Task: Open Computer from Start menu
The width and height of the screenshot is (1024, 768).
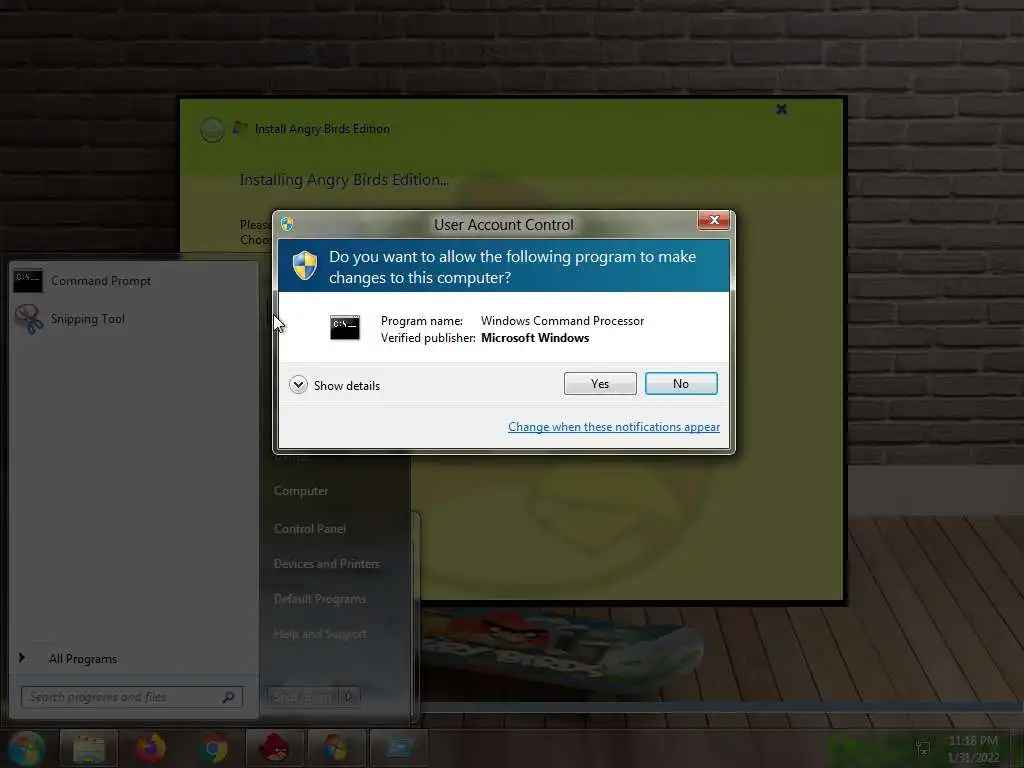Action: [x=300, y=490]
